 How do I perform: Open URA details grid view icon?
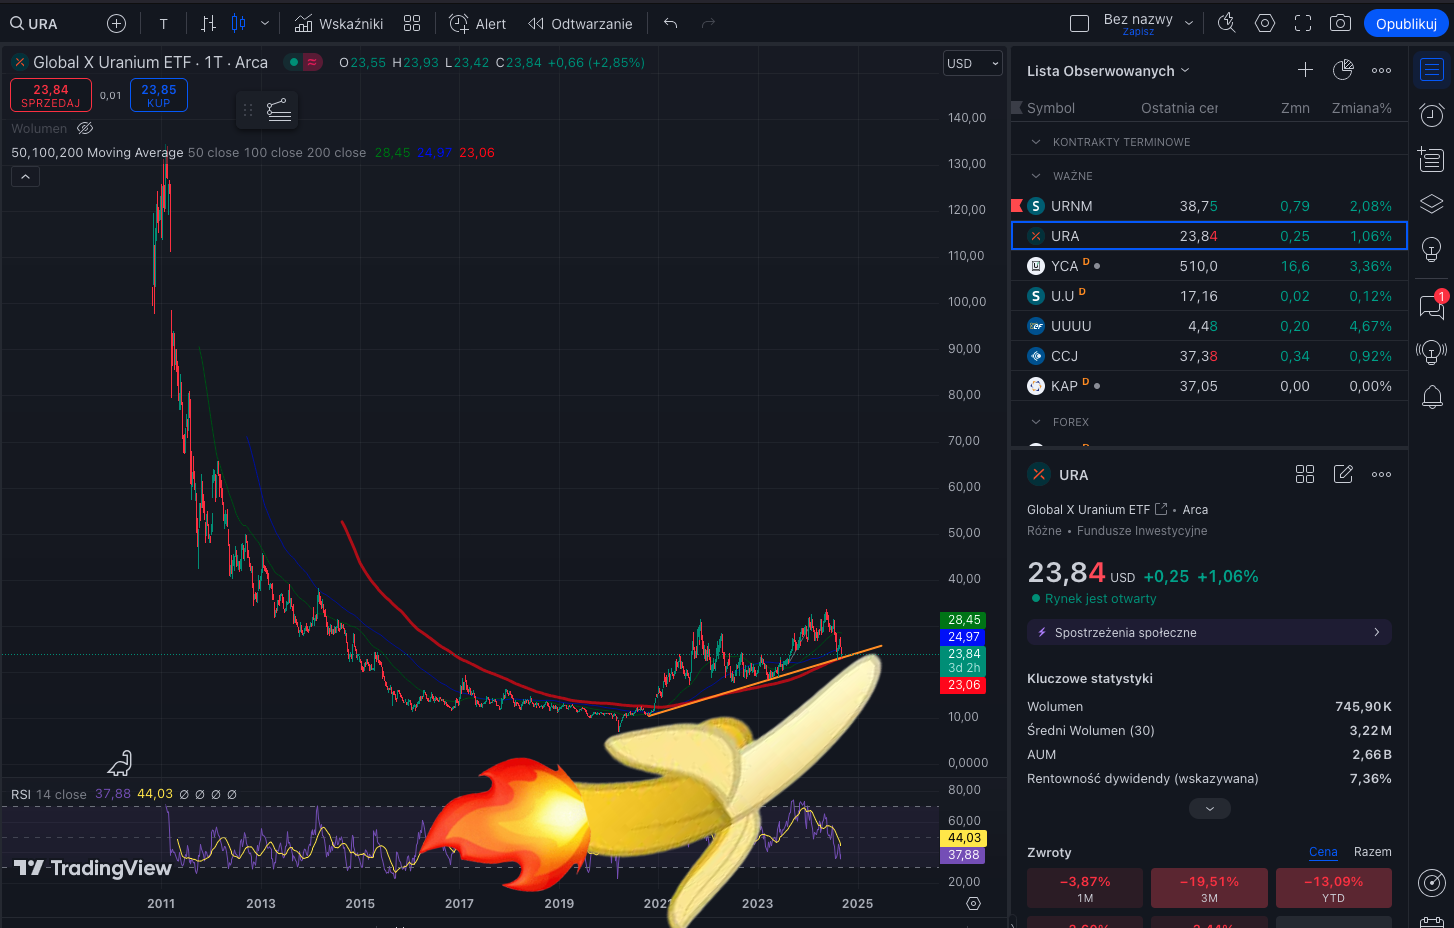[x=1305, y=474]
